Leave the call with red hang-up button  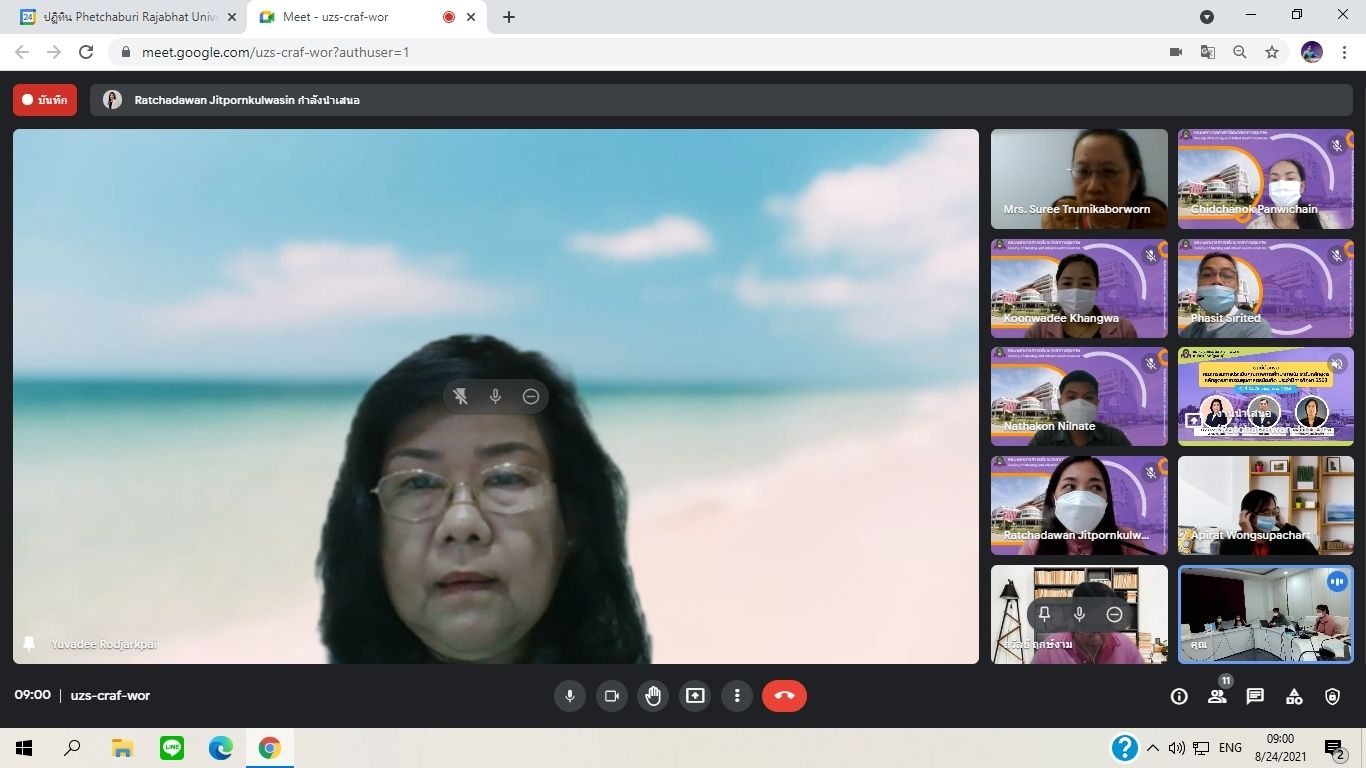784,696
